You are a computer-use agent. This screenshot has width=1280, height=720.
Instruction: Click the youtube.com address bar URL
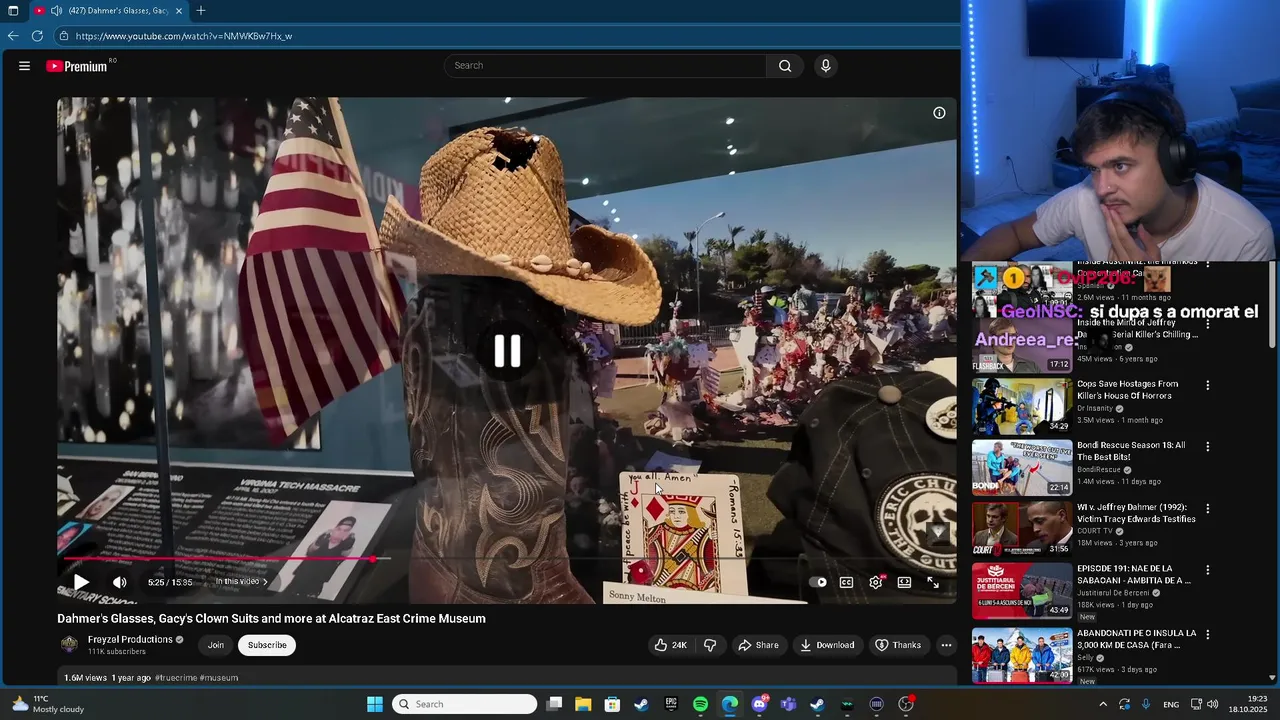pos(184,36)
